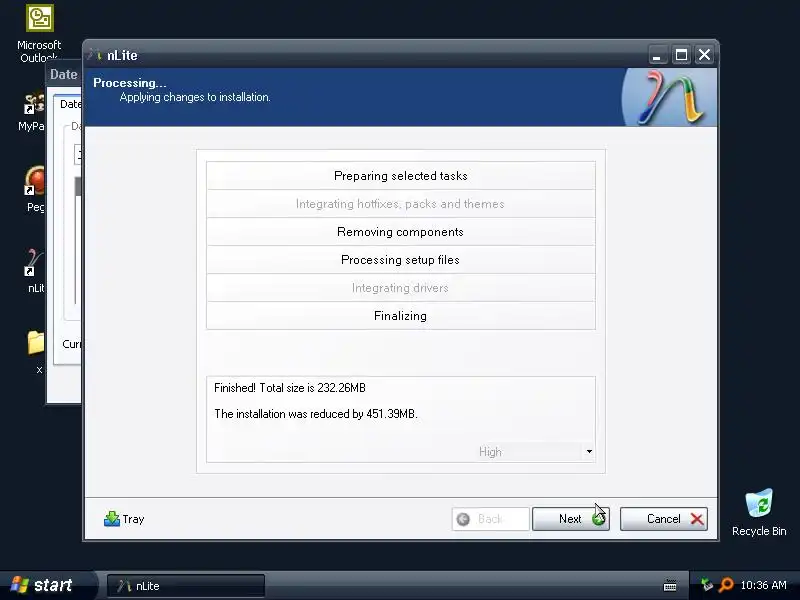
Task: Click the taskbar clock showing 10:36 AM
Action: click(x=763, y=585)
